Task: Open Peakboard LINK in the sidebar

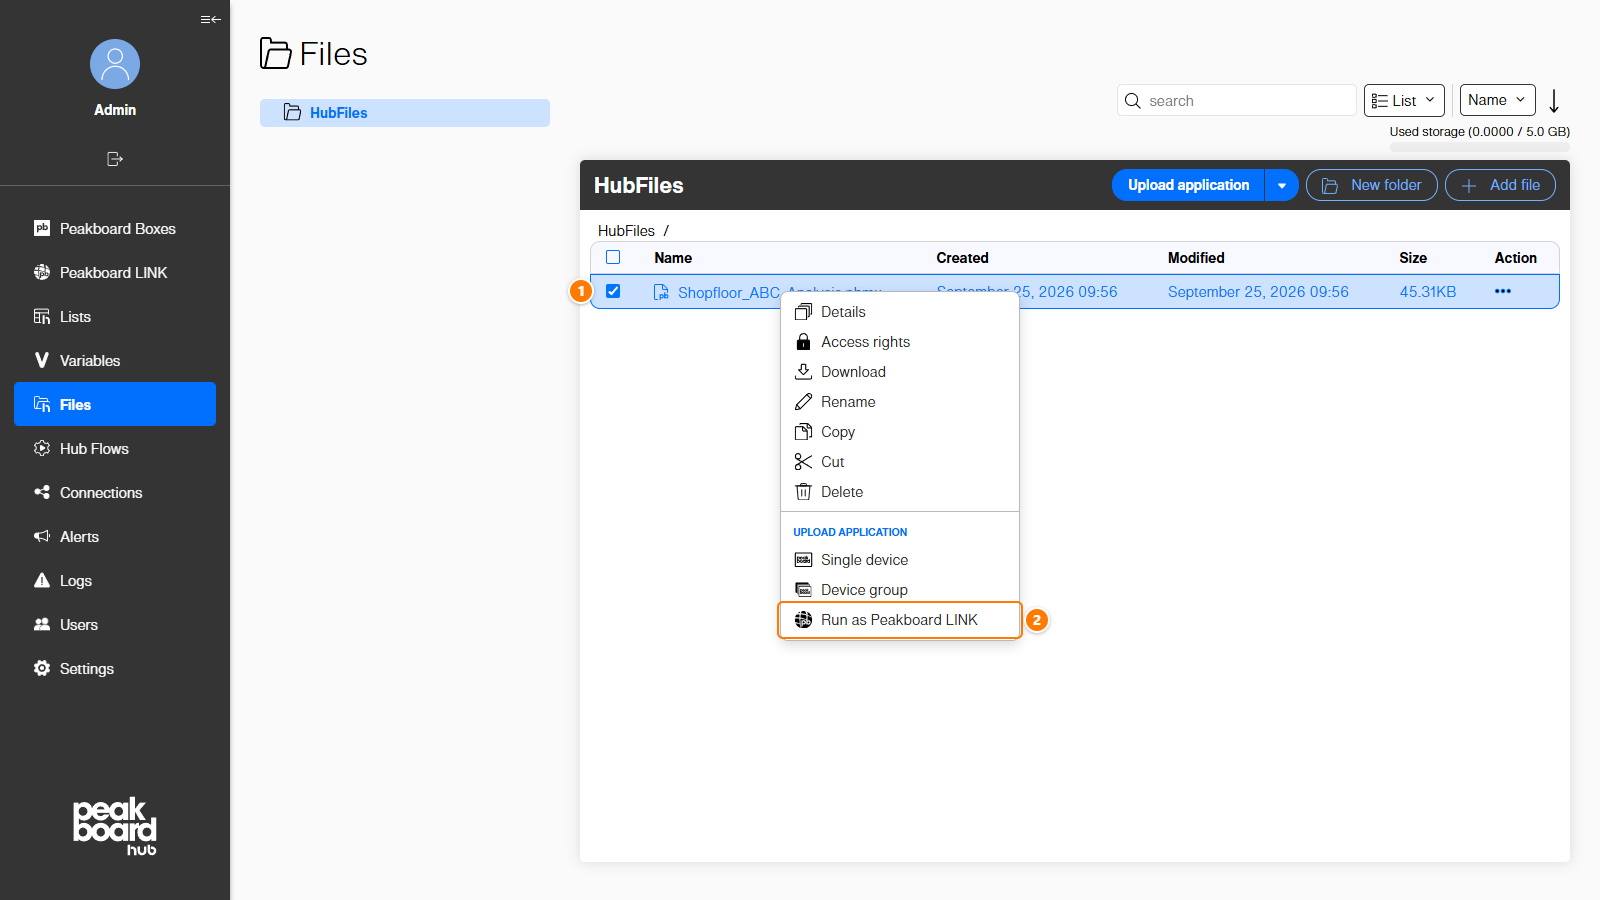Action: coord(115,273)
